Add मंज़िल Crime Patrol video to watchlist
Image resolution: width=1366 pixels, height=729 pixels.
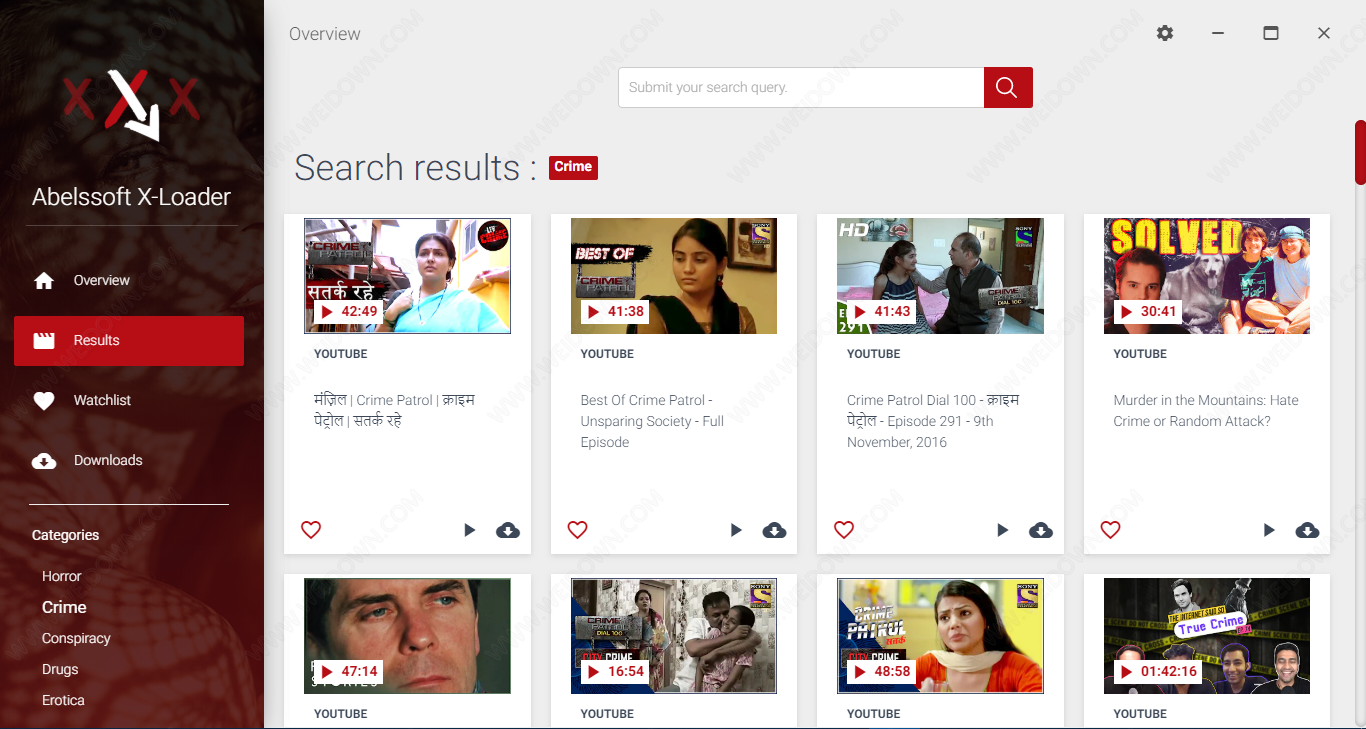311,530
